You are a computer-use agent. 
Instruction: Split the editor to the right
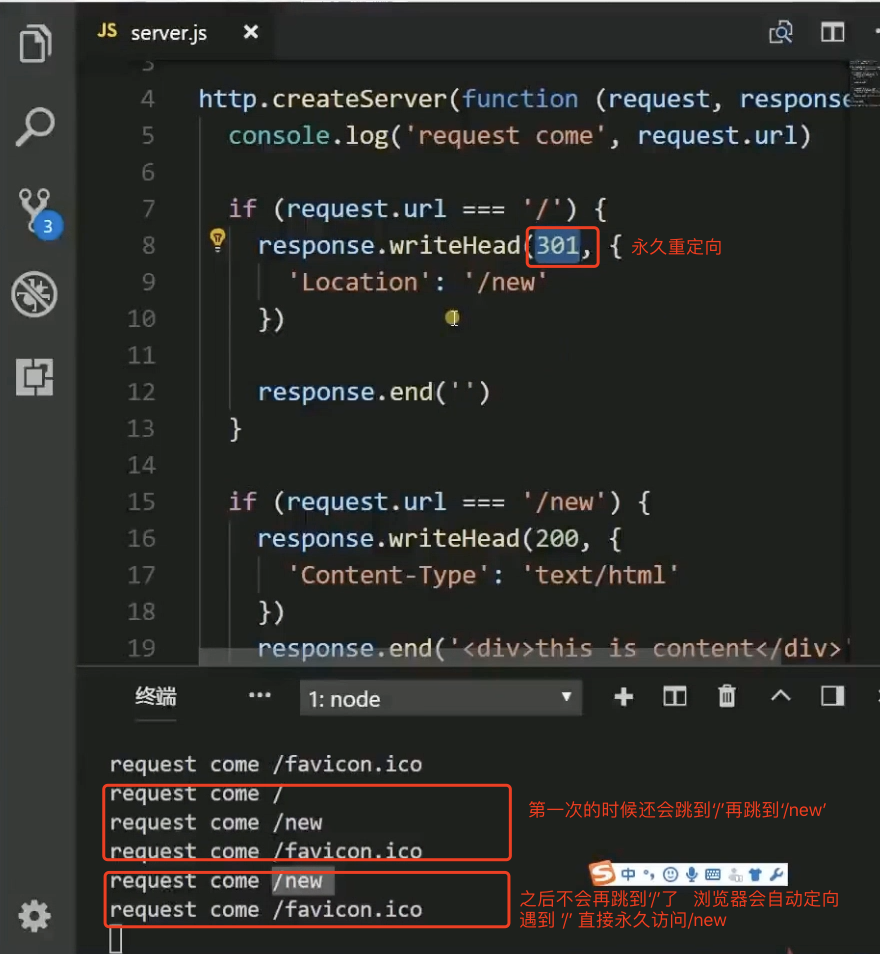[833, 32]
